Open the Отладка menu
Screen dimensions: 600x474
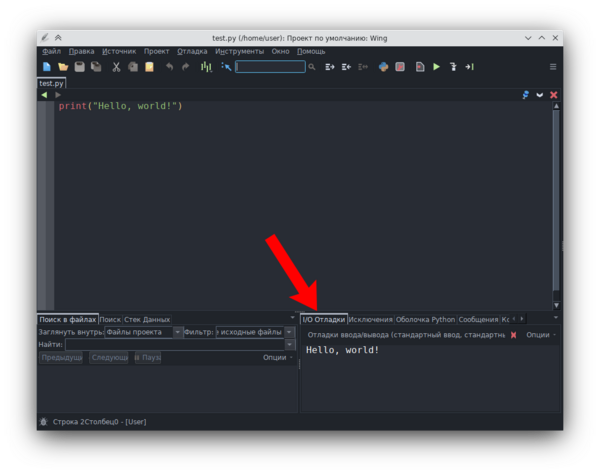pos(192,51)
